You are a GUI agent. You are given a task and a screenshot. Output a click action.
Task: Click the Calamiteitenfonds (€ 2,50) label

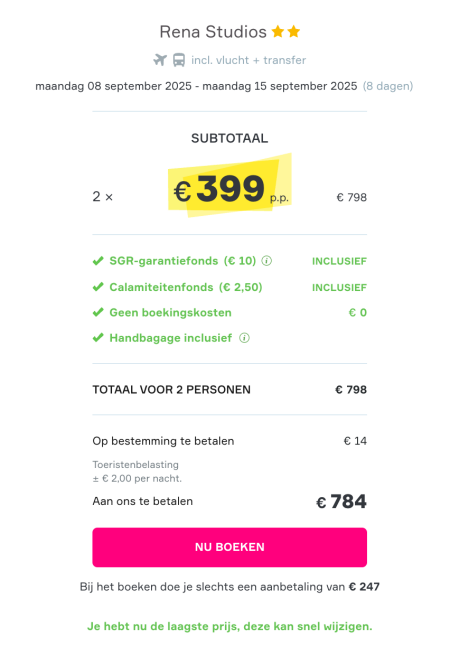click(186, 287)
